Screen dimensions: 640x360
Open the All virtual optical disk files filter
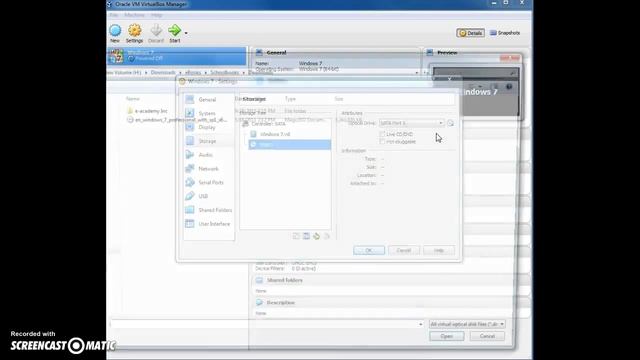467,324
